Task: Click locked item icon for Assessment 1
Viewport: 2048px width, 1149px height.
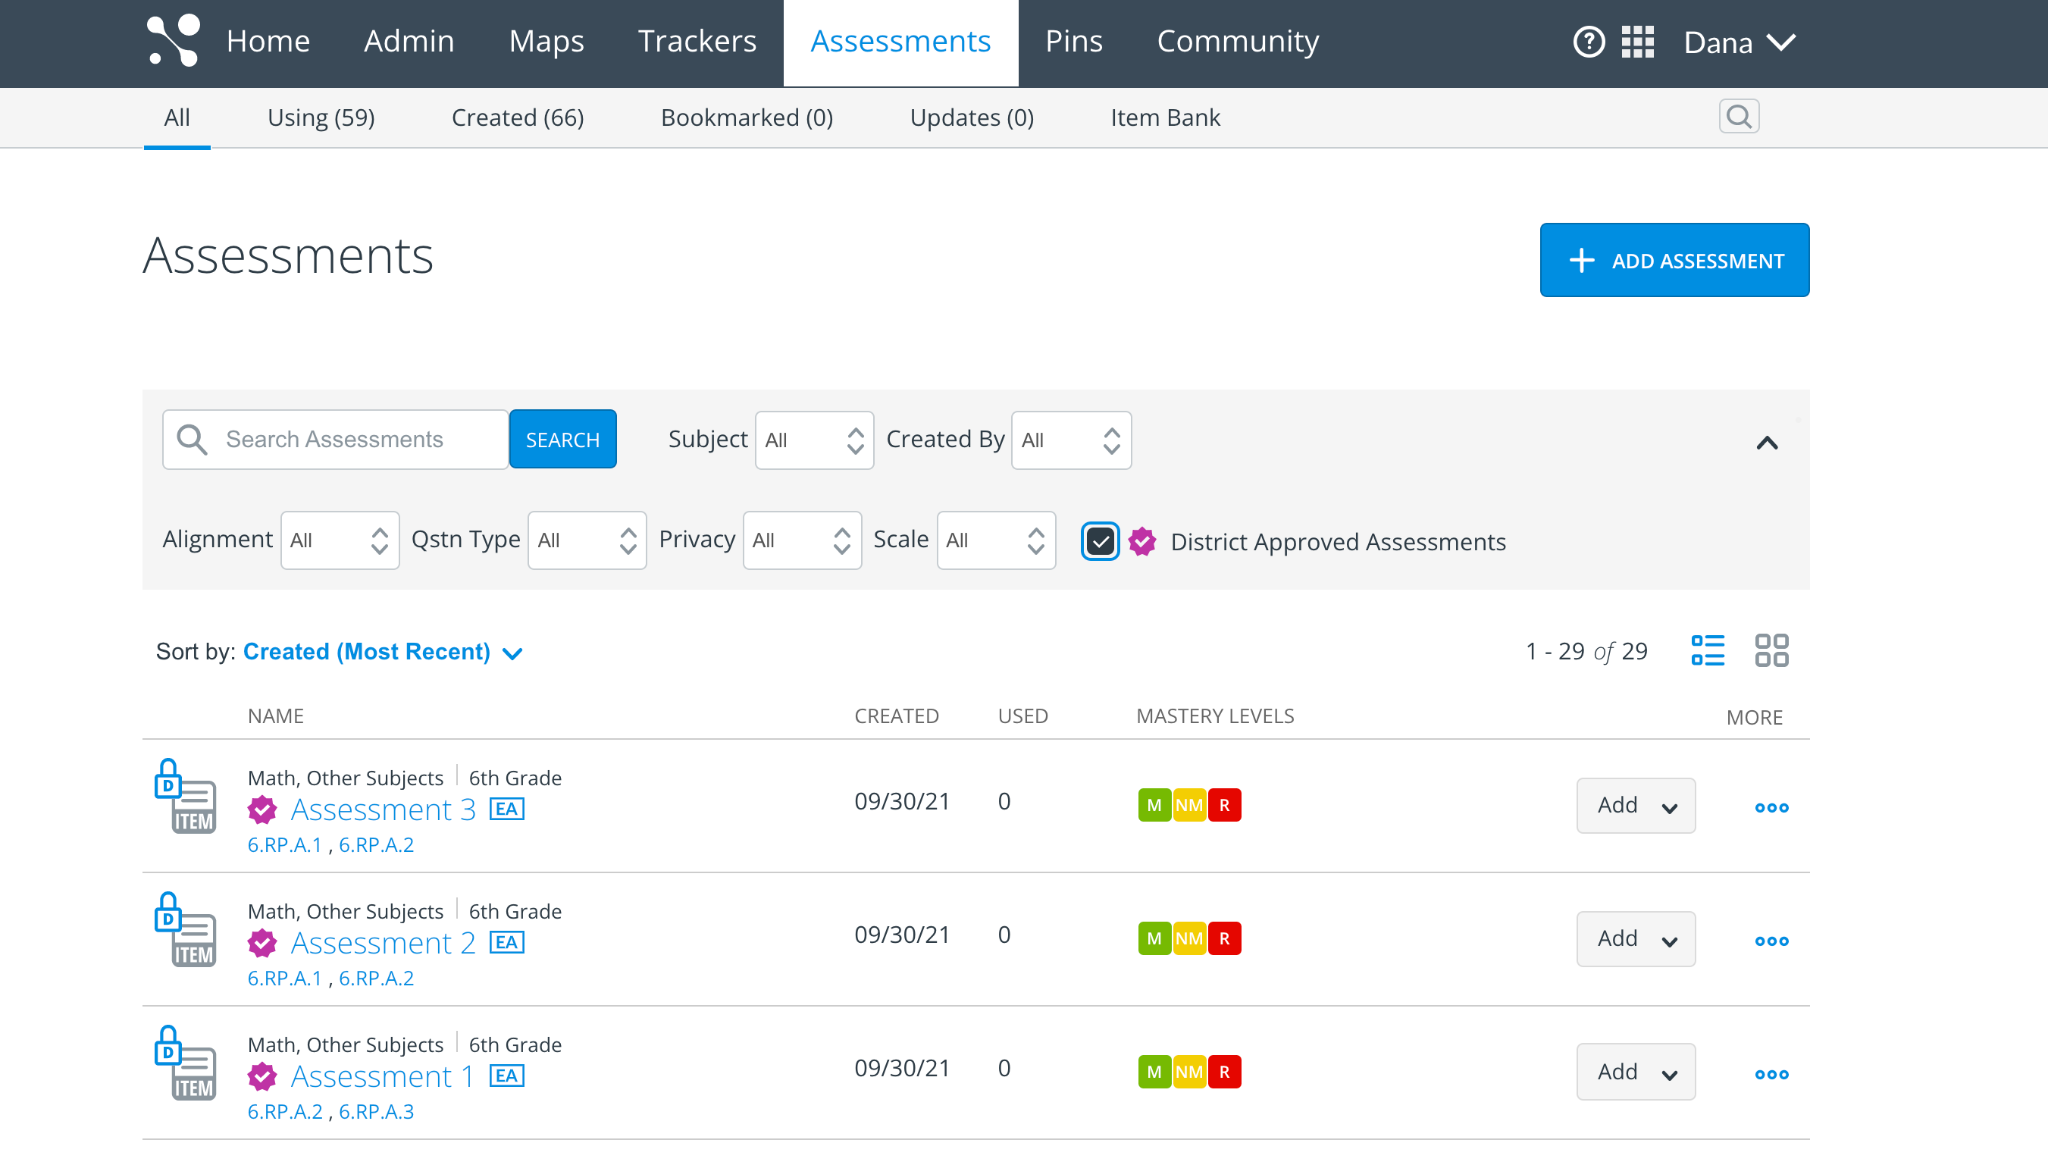Action: [186, 1064]
